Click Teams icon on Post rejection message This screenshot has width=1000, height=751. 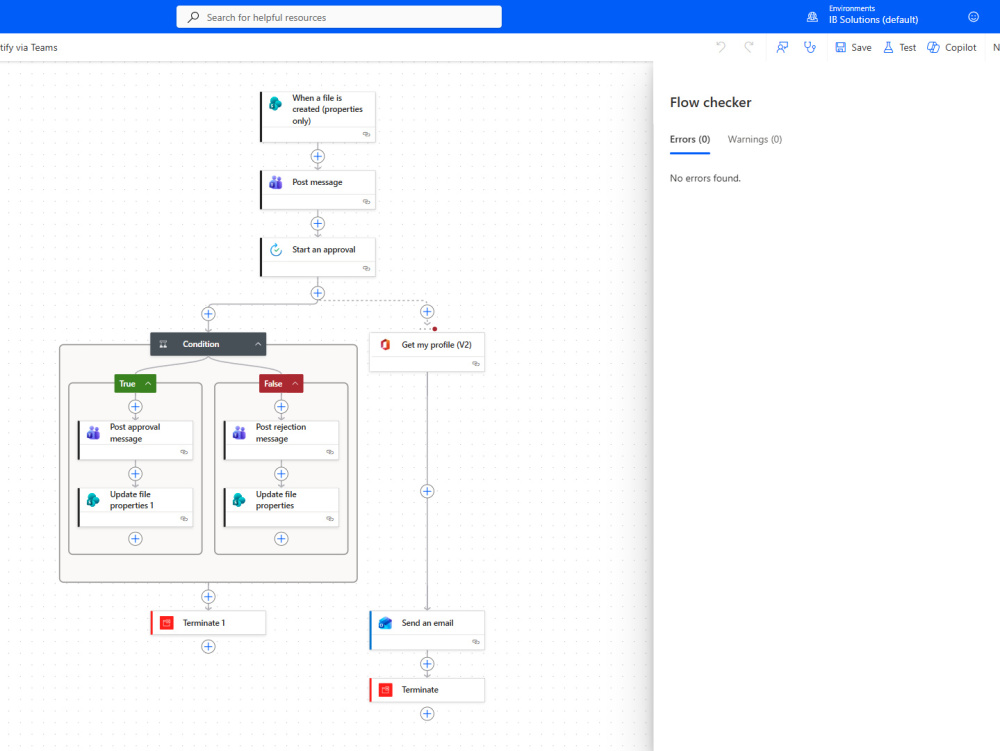click(x=239, y=433)
